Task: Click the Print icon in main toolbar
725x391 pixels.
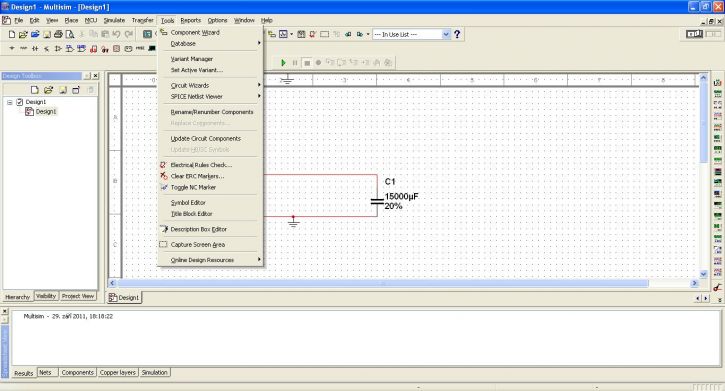Action: coord(58,34)
